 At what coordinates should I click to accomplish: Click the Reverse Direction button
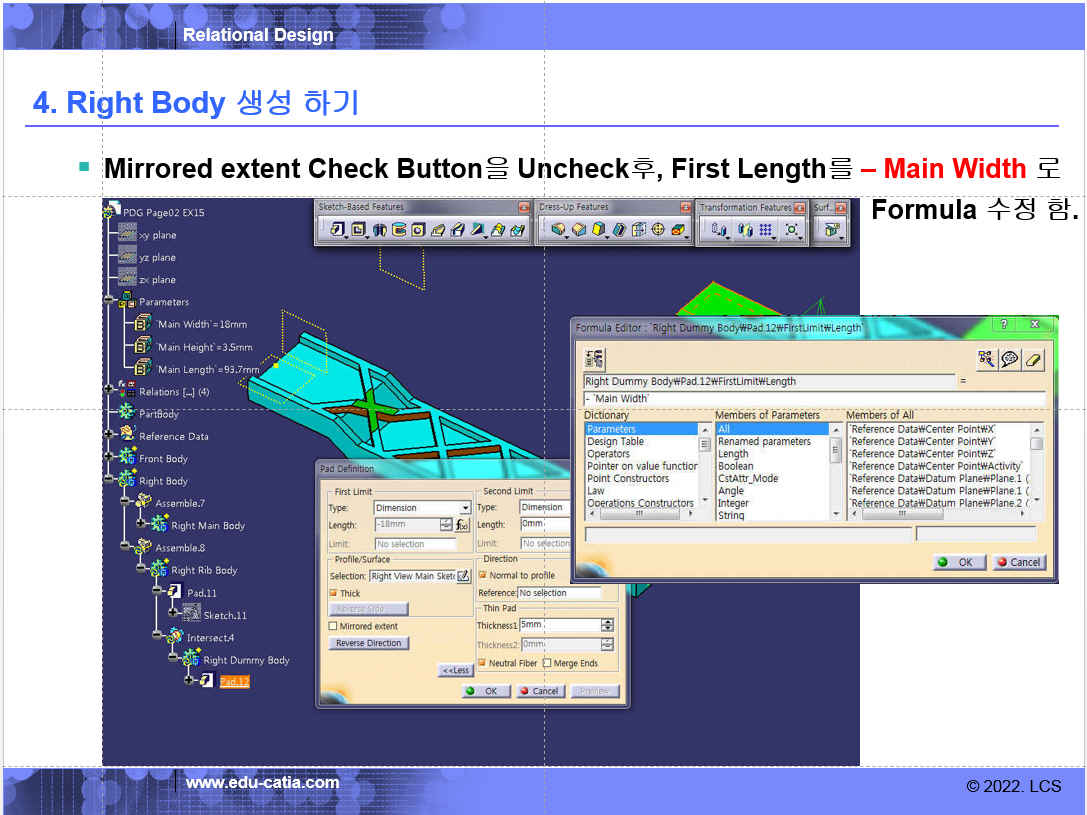tap(369, 643)
